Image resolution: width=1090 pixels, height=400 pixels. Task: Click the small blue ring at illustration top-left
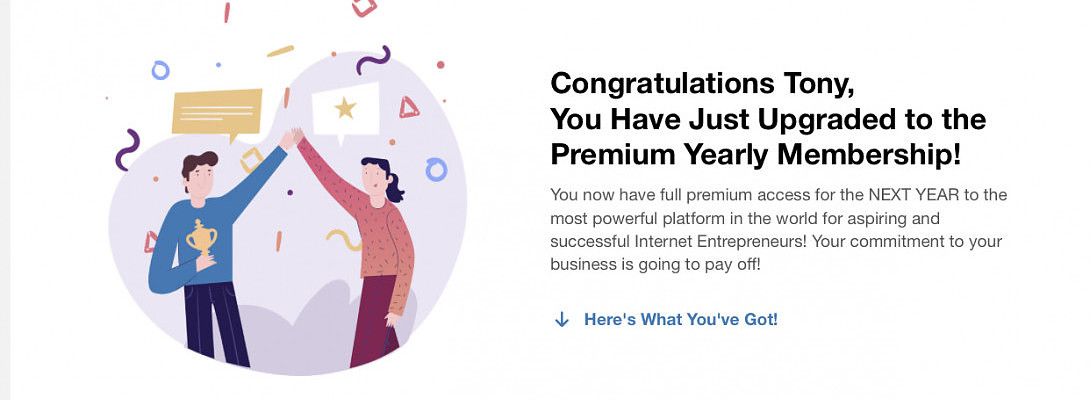(160, 70)
